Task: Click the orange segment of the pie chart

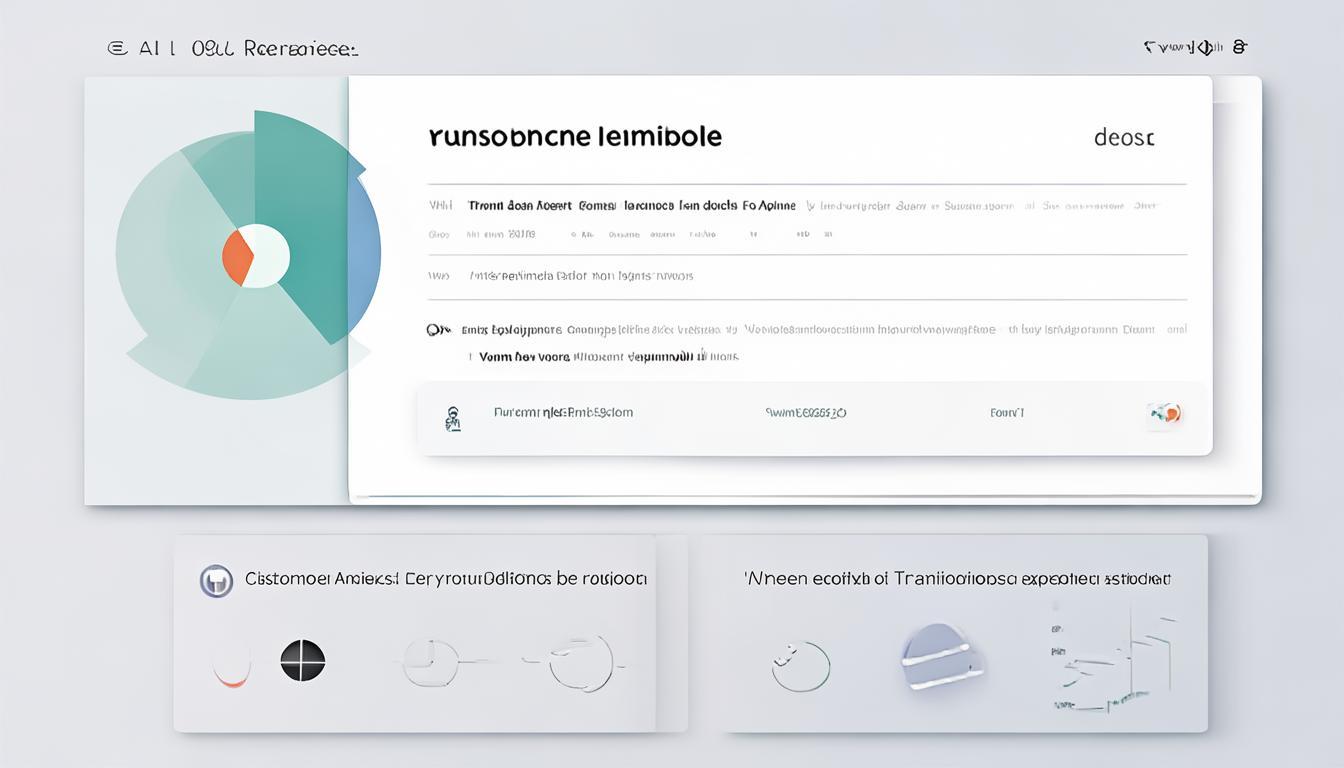Action: (236, 257)
